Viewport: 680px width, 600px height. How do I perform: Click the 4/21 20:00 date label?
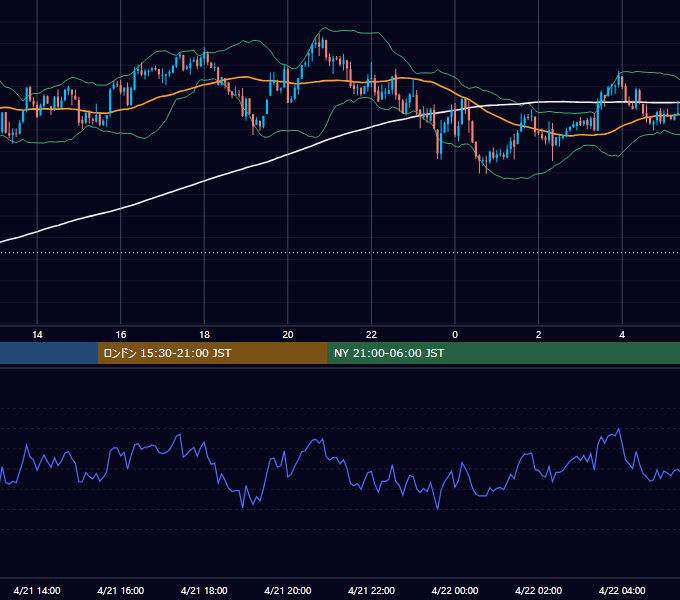[288, 590]
